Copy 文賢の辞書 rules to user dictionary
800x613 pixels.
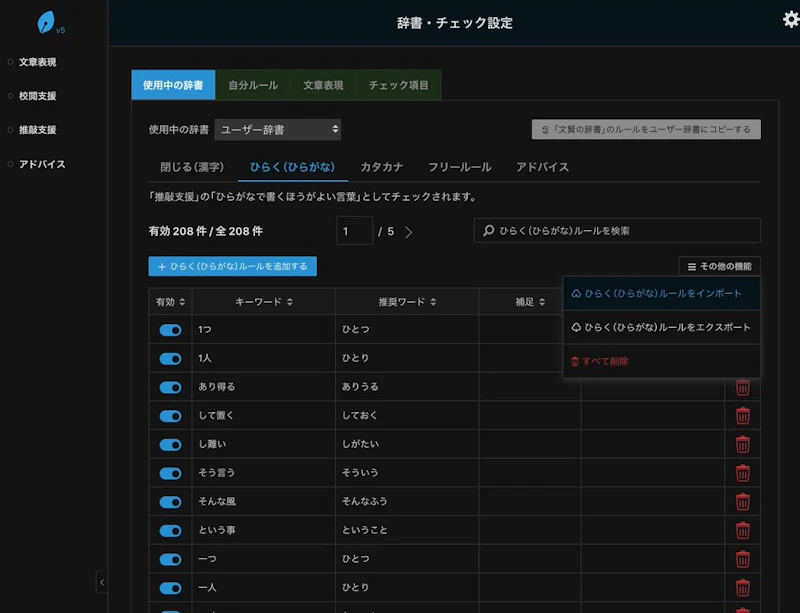(647, 129)
